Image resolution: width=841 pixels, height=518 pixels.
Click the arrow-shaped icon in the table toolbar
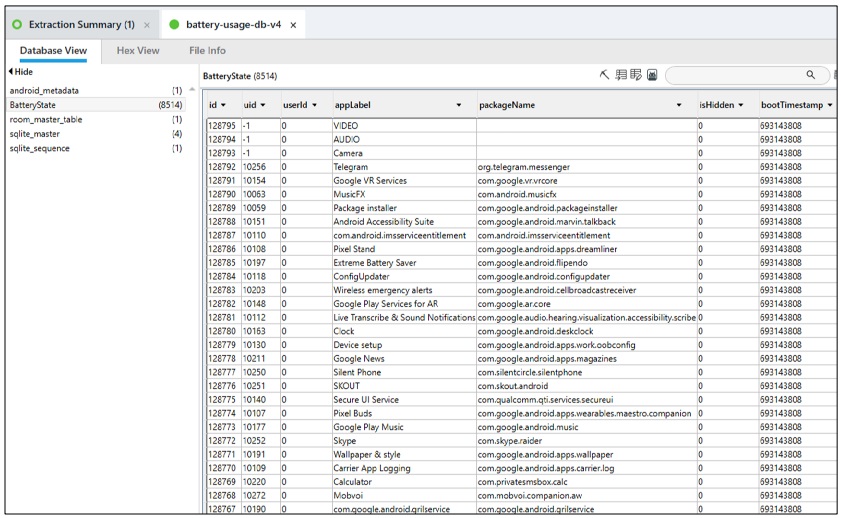tap(604, 75)
